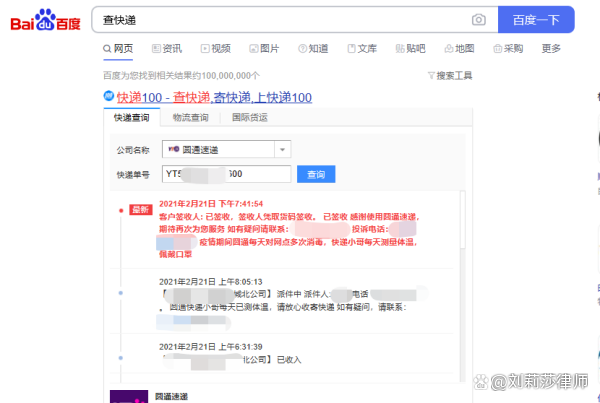Viewport: 600px width, 403px height.
Task: Open camera image search icon
Action: click(478, 20)
